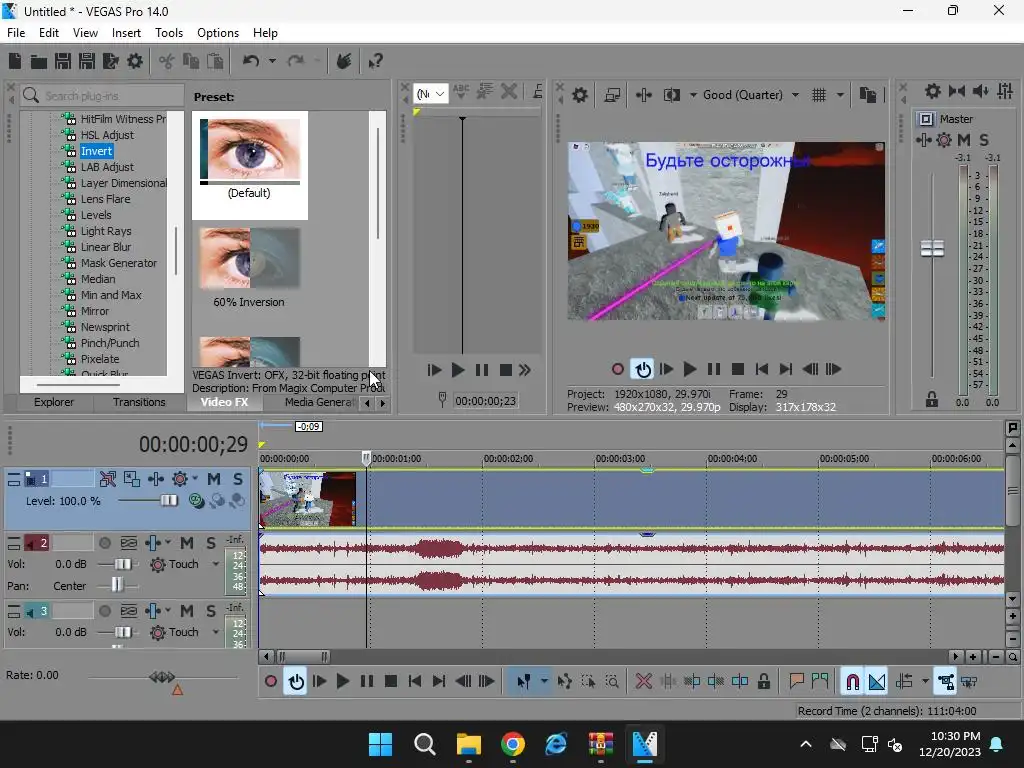Screen dimensions: 1024x768
Task: Adjust audio track 2 Vol slider
Action: tap(123, 564)
